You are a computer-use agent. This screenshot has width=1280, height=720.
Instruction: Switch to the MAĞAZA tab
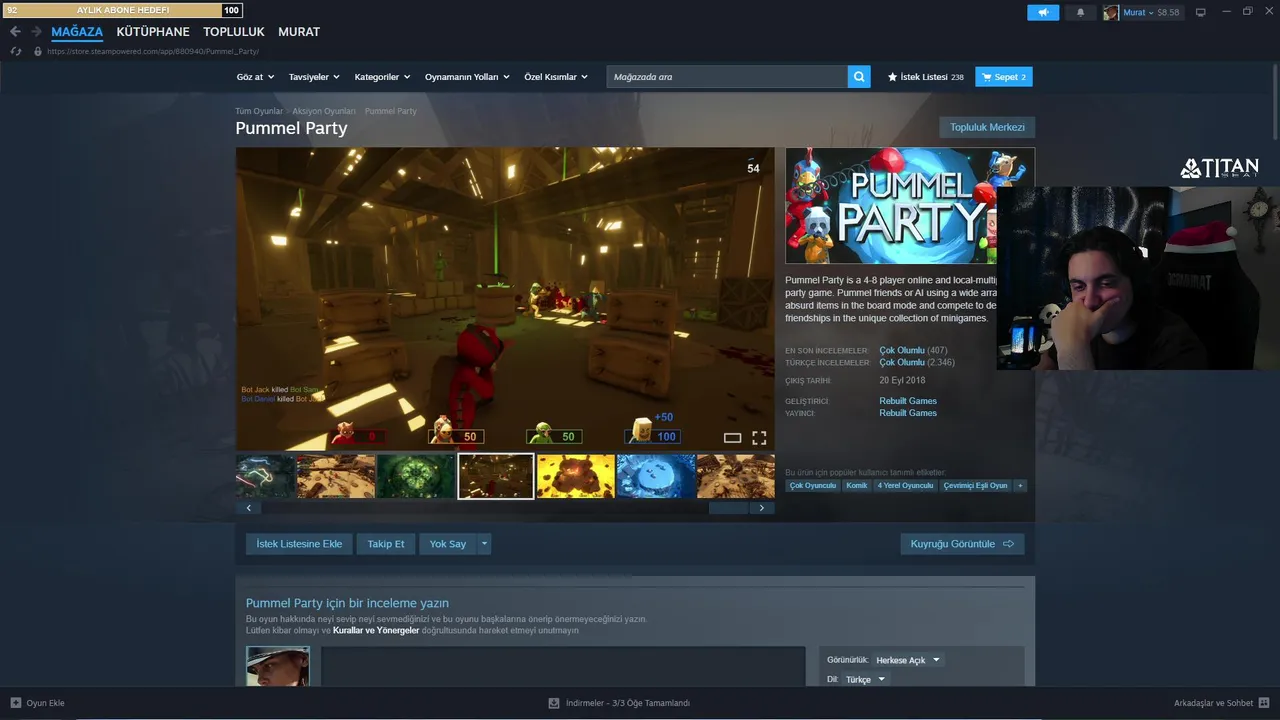coord(77,32)
